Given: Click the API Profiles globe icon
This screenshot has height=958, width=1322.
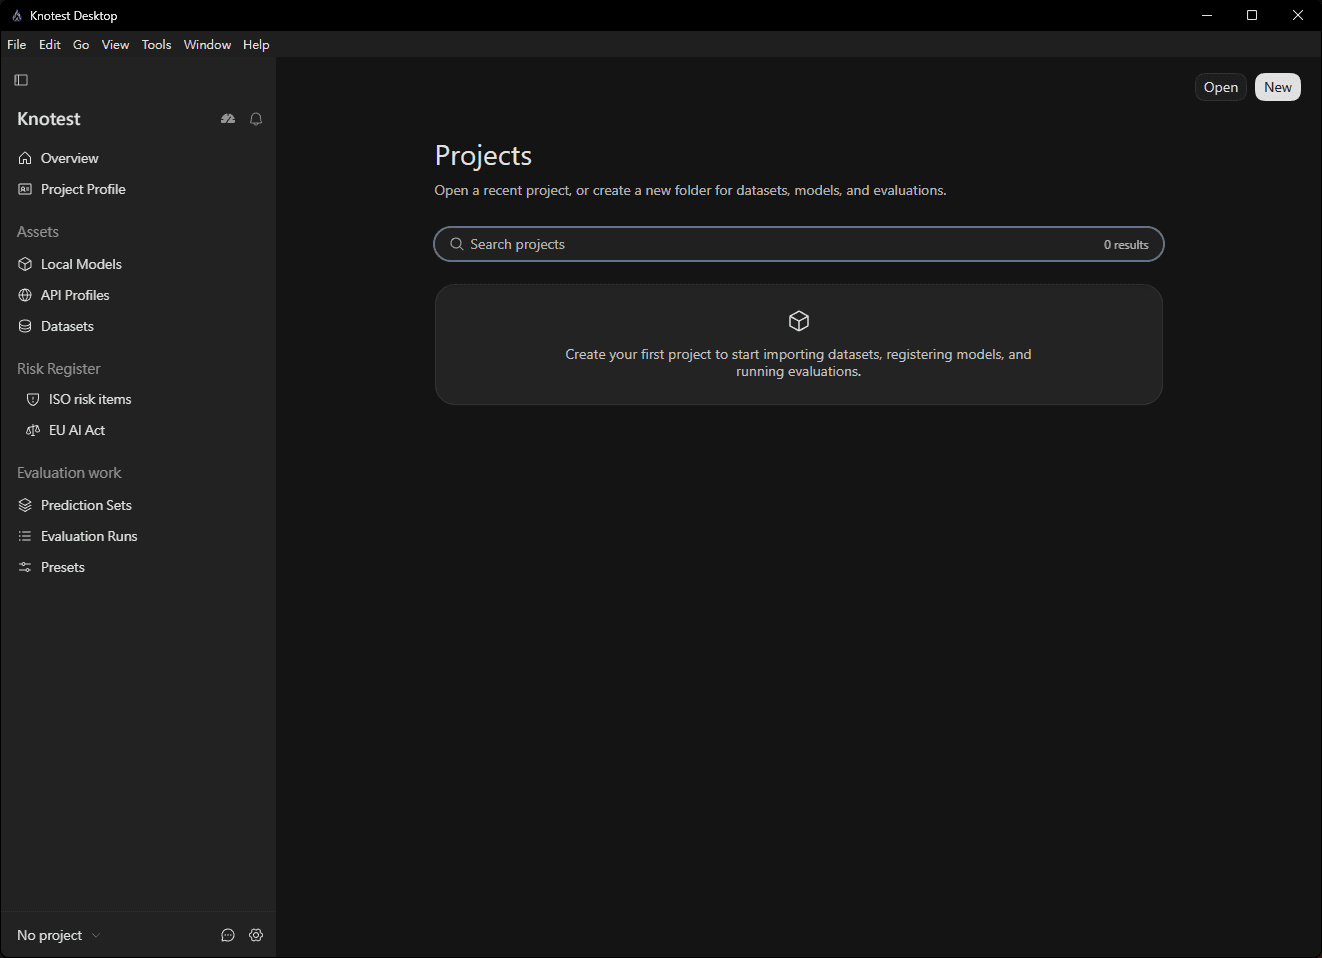Looking at the screenshot, I should (25, 295).
